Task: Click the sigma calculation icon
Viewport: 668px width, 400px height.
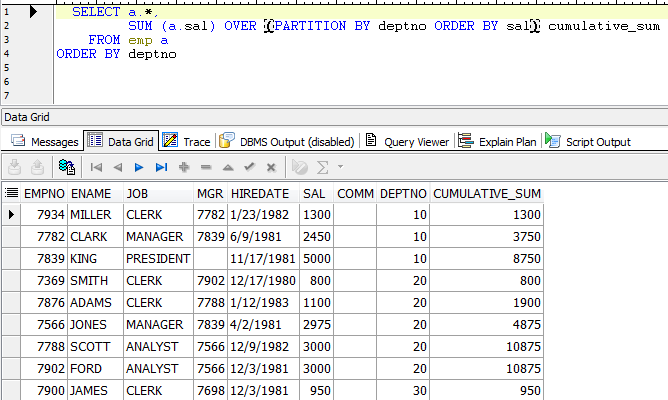Action: (322, 167)
